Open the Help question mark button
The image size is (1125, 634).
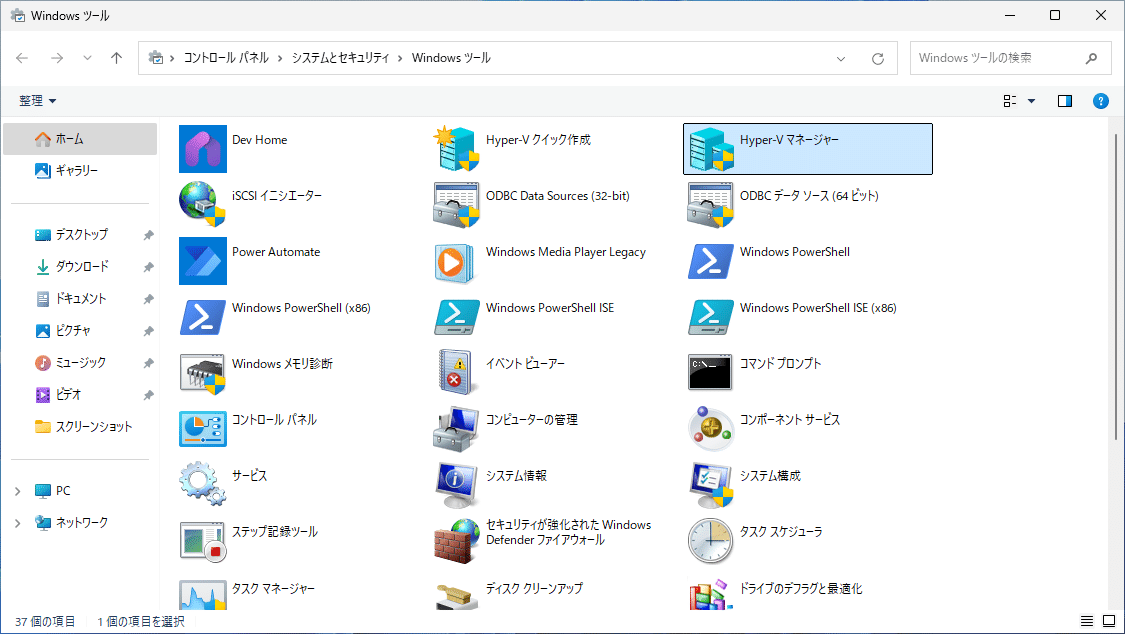(x=1101, y=101)
